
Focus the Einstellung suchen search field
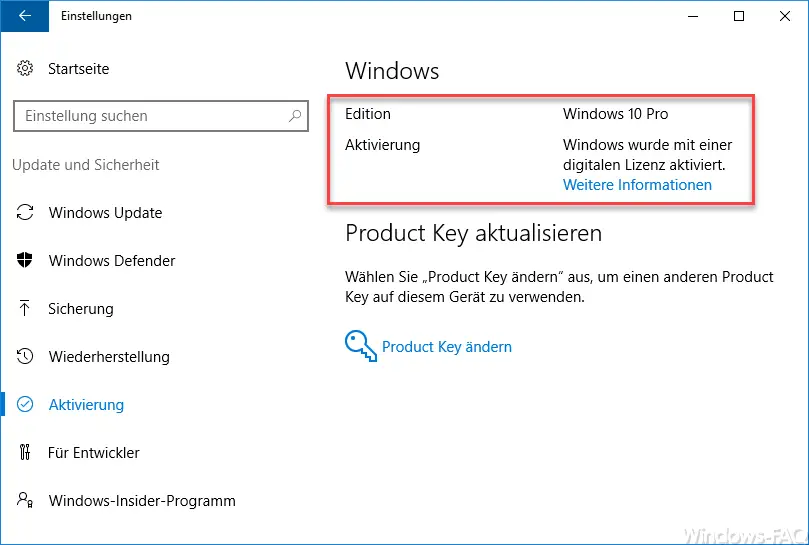[x=161, y=116]
